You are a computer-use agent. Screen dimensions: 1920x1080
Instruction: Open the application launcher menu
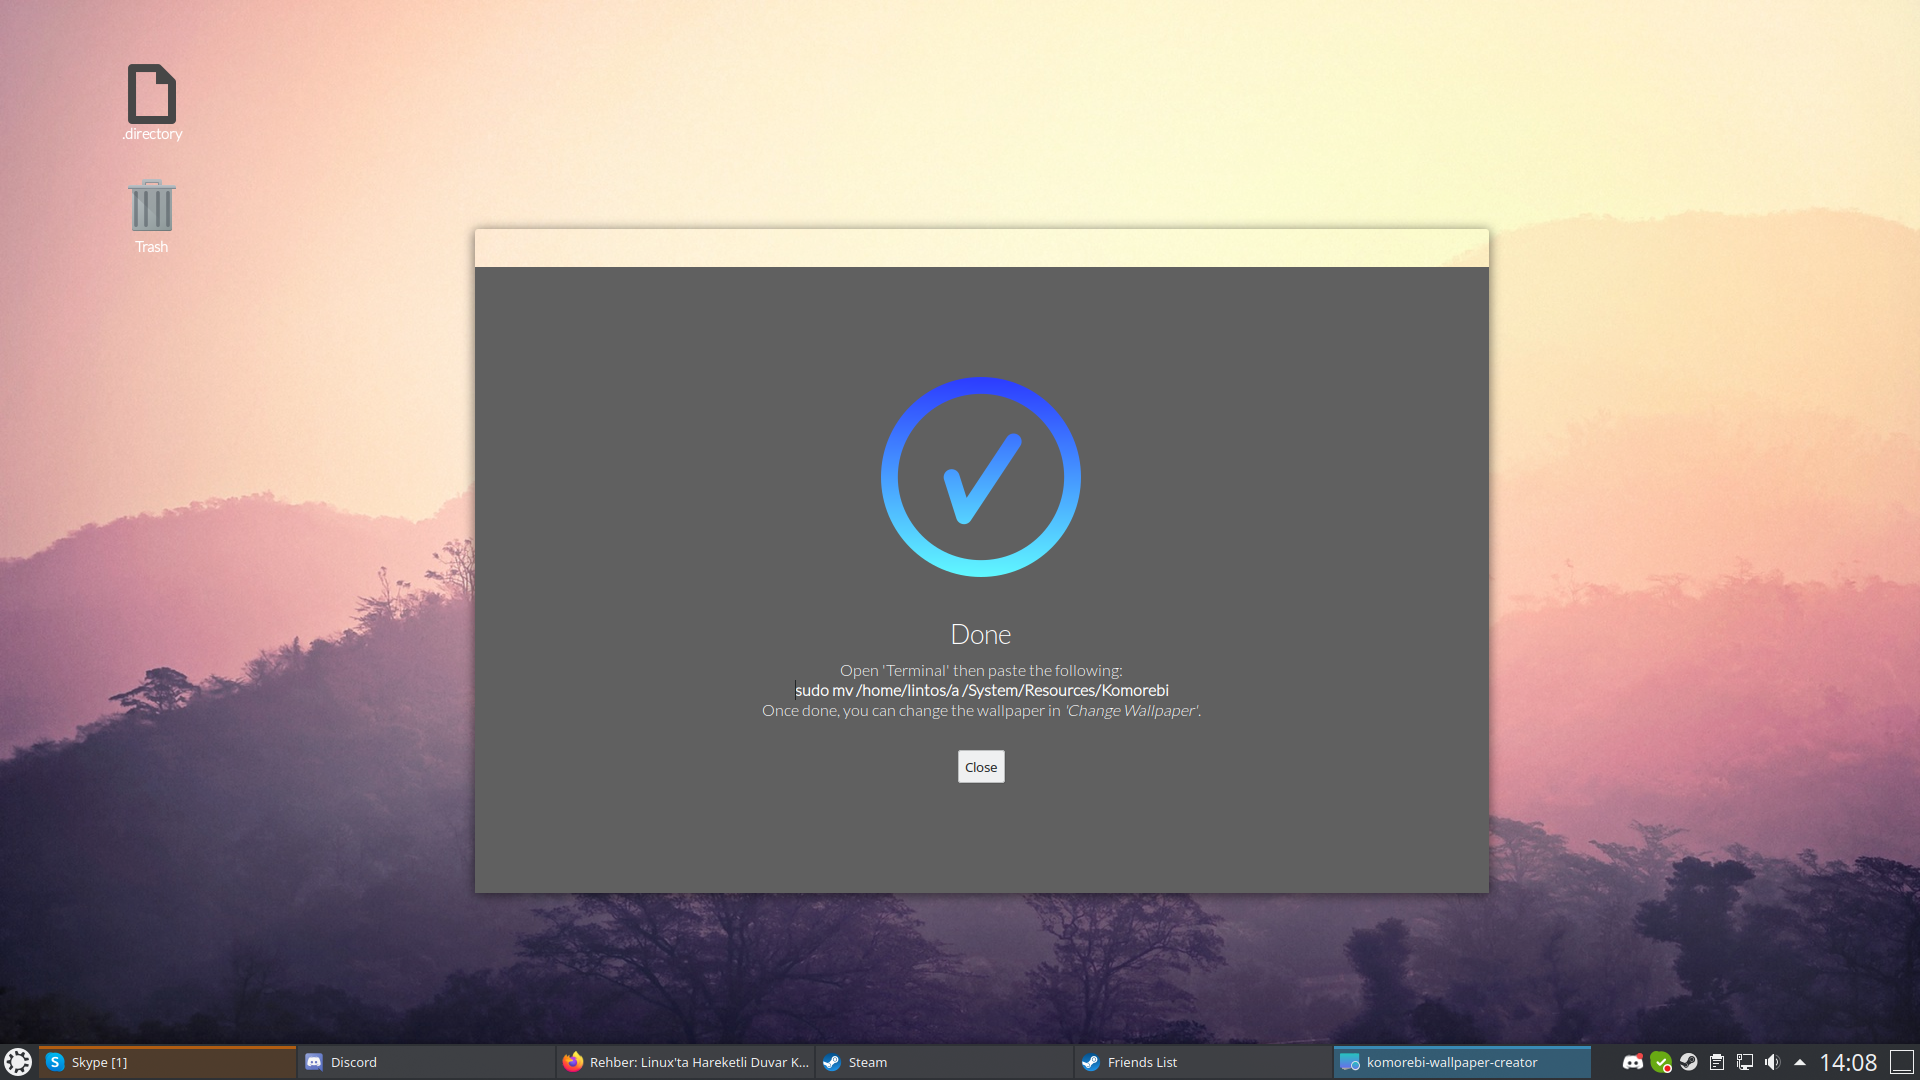pos(18,1062)
